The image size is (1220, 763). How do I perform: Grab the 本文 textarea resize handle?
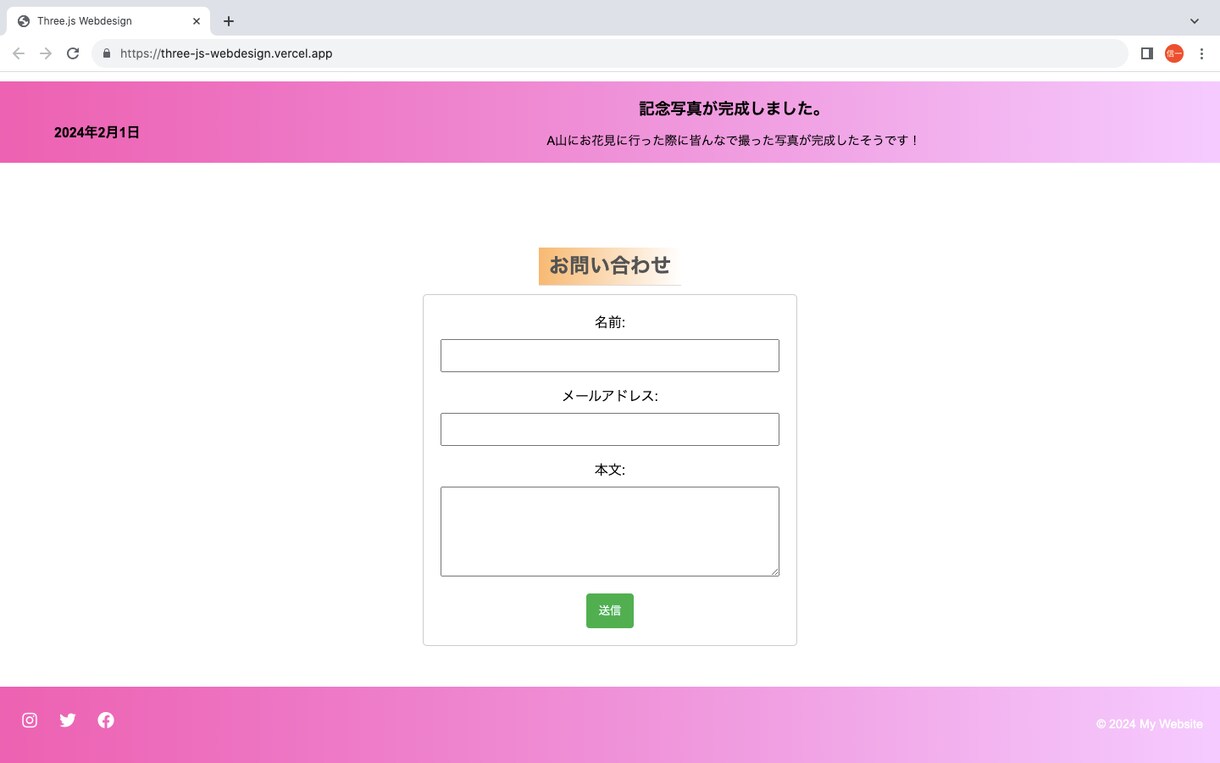(774, 571)
